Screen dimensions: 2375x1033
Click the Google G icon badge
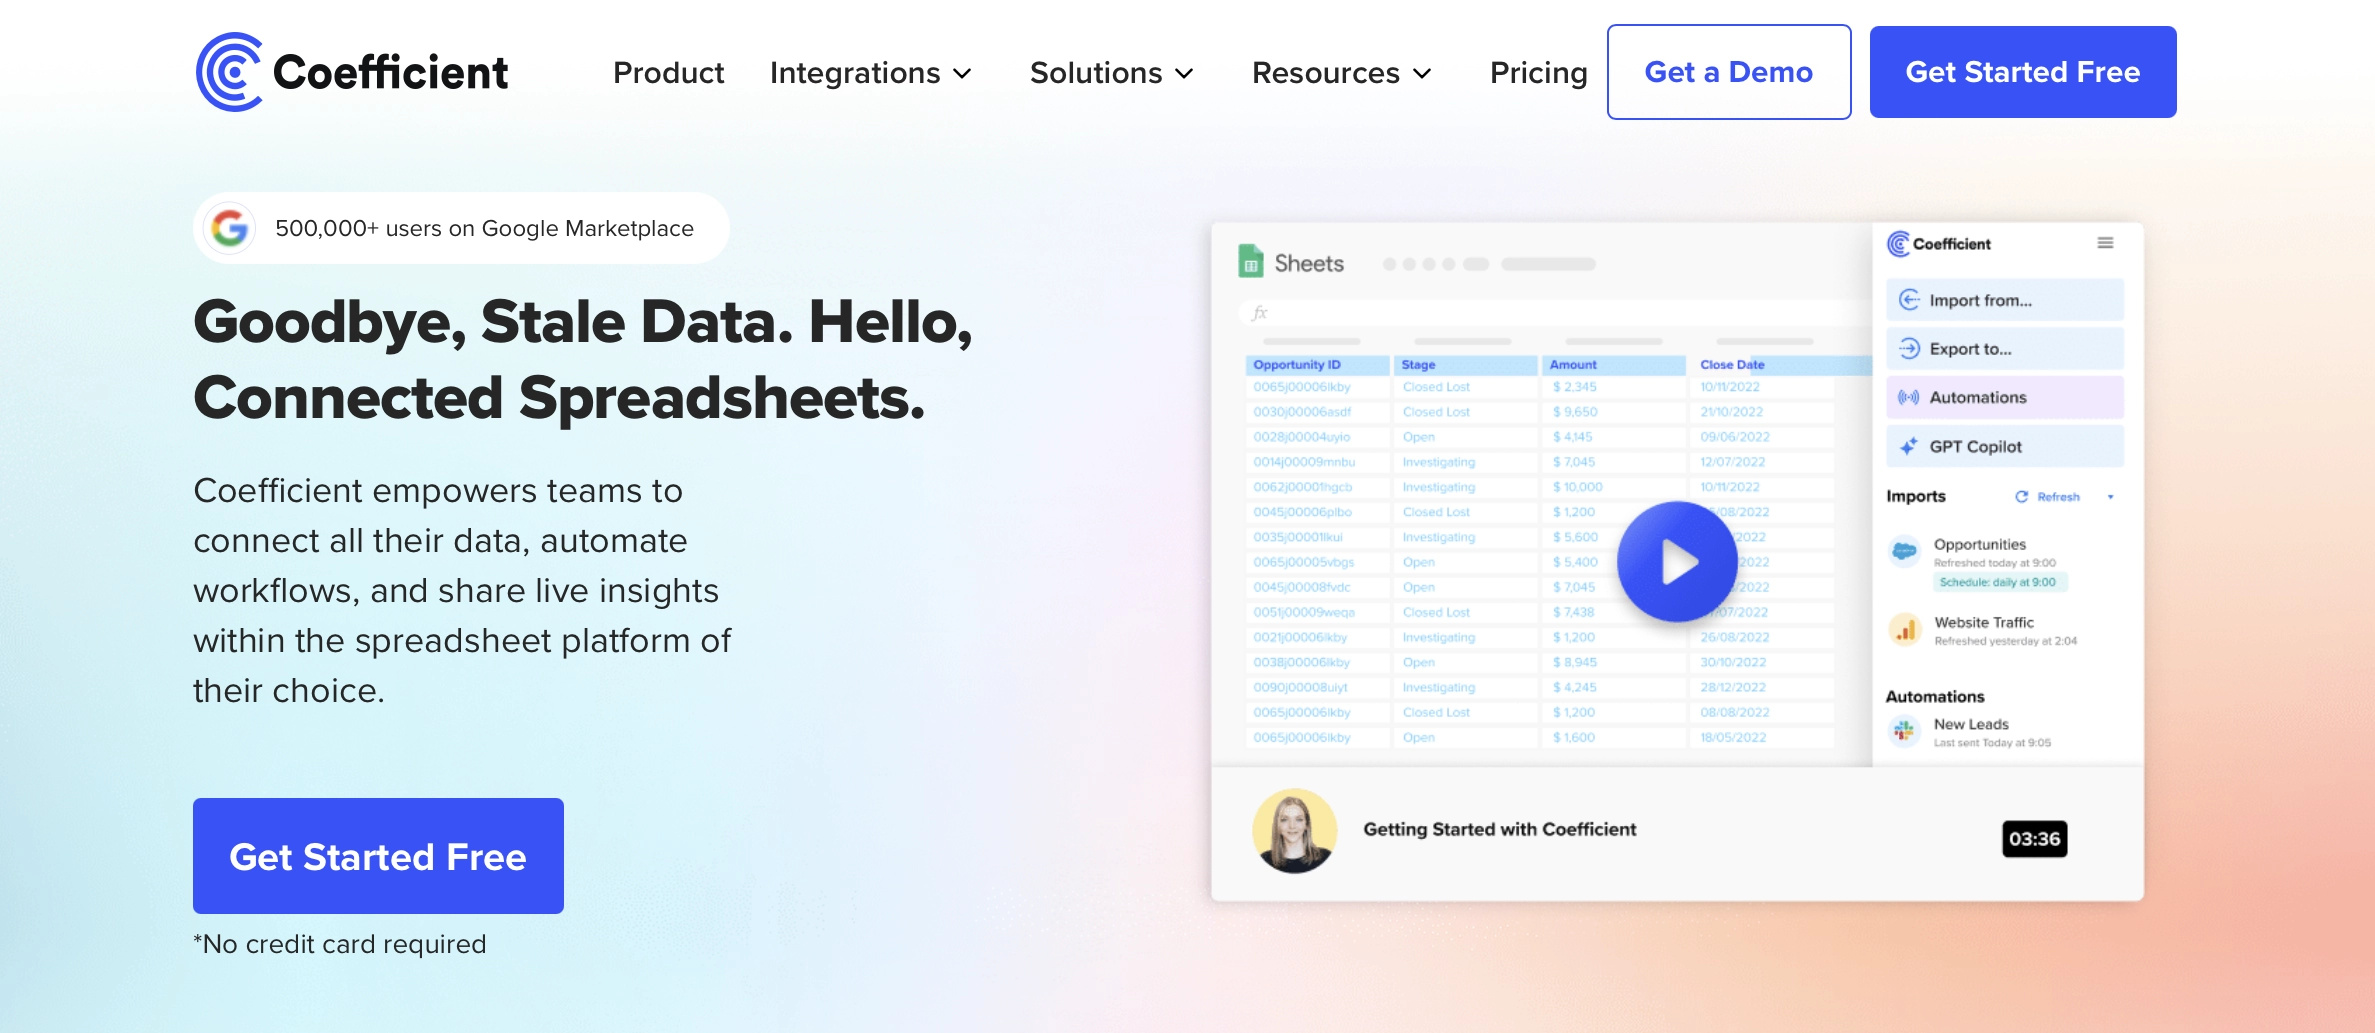pos(230,228)
